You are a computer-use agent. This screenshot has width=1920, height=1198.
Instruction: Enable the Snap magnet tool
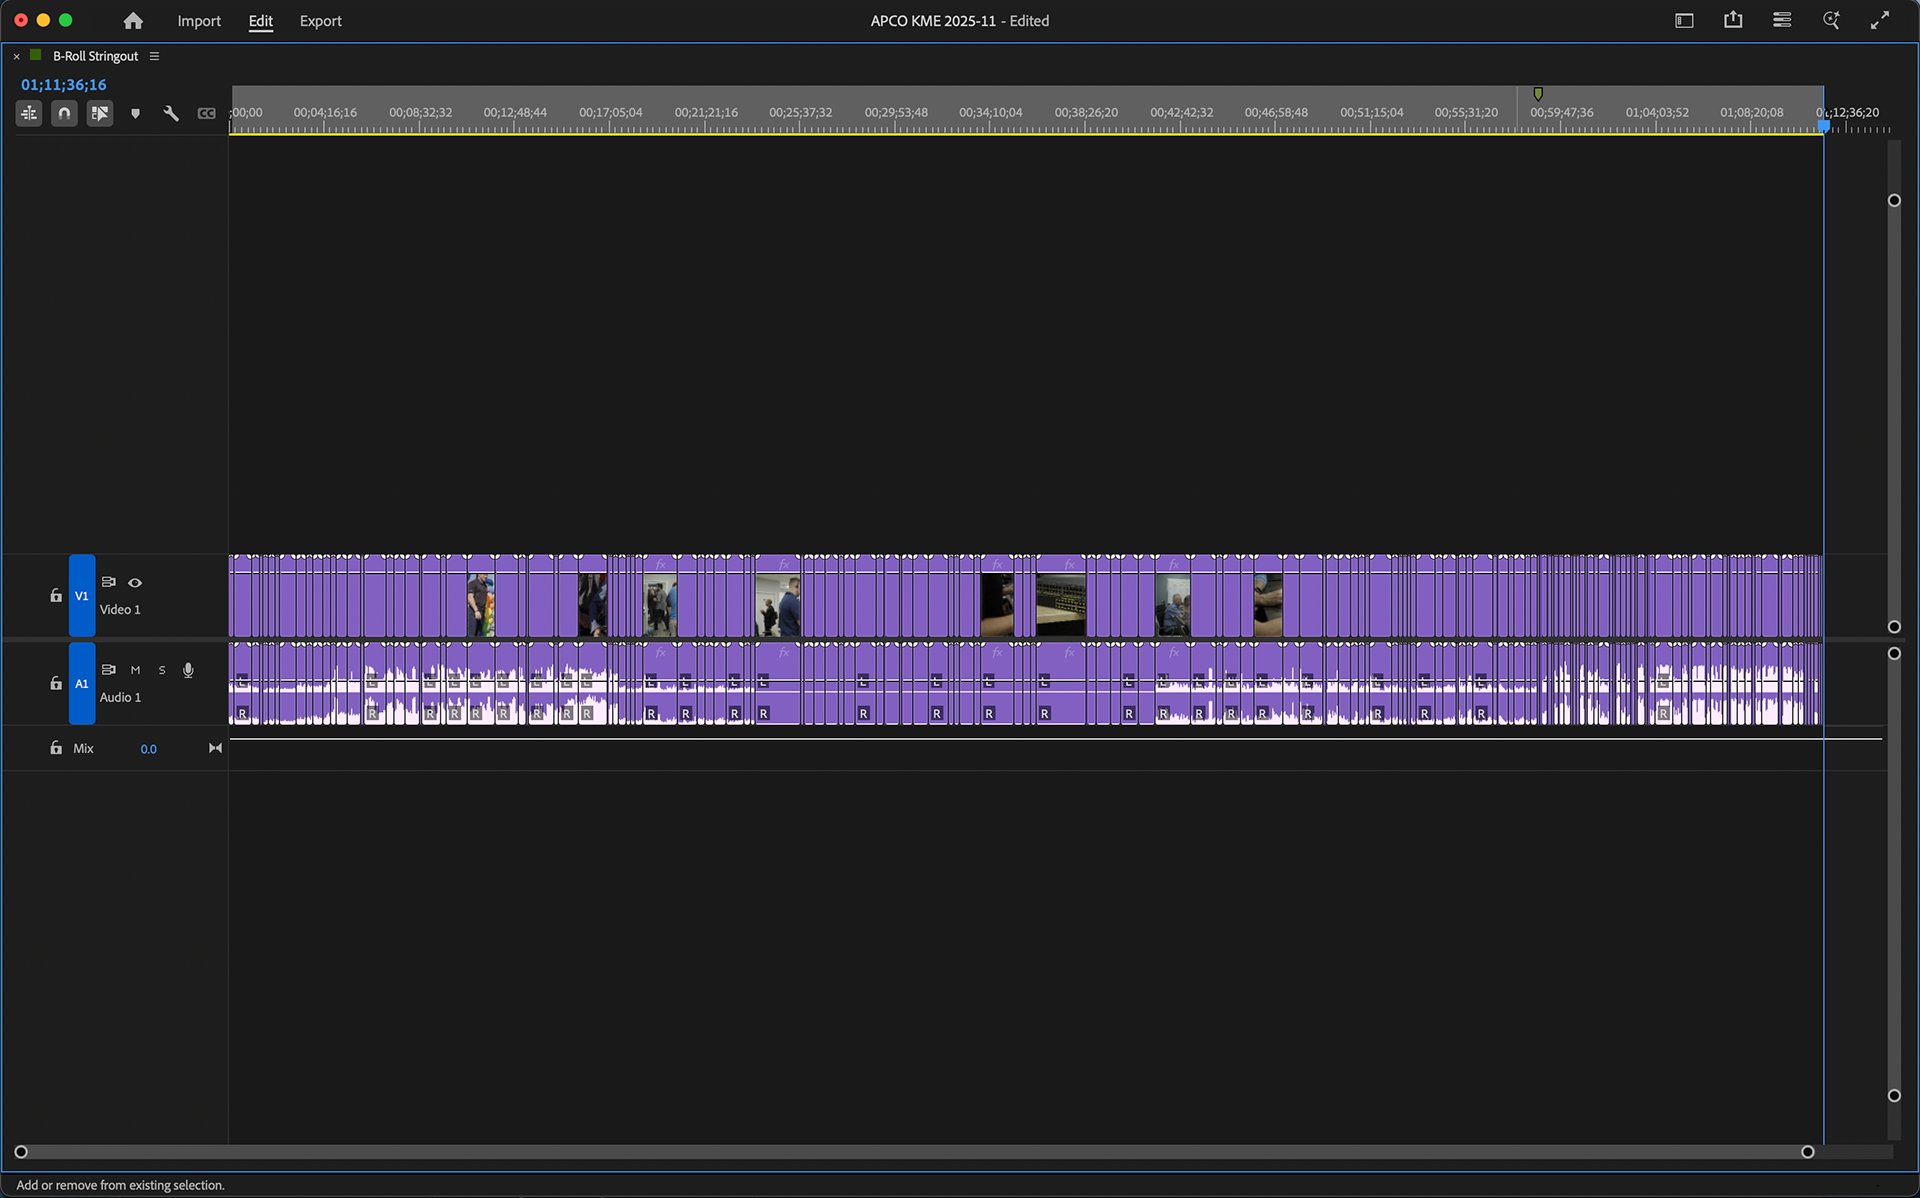click(64, 113)
